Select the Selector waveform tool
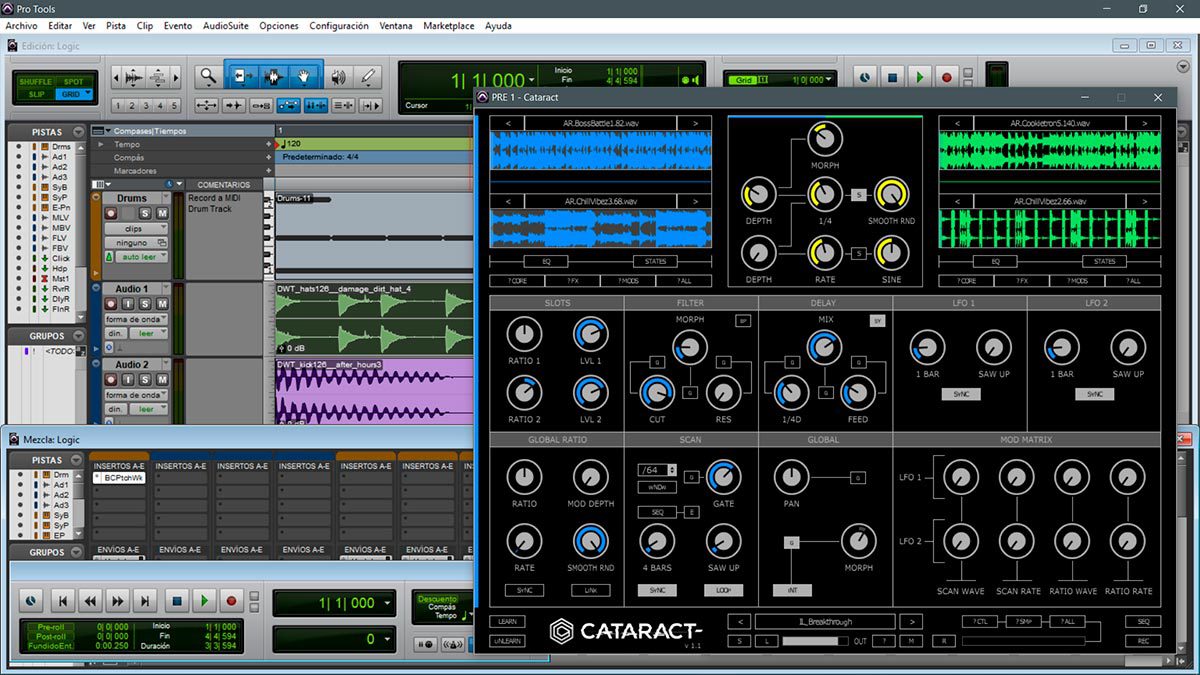The image size is (1200, 675). pyautogui.click(x=273, y=76)
